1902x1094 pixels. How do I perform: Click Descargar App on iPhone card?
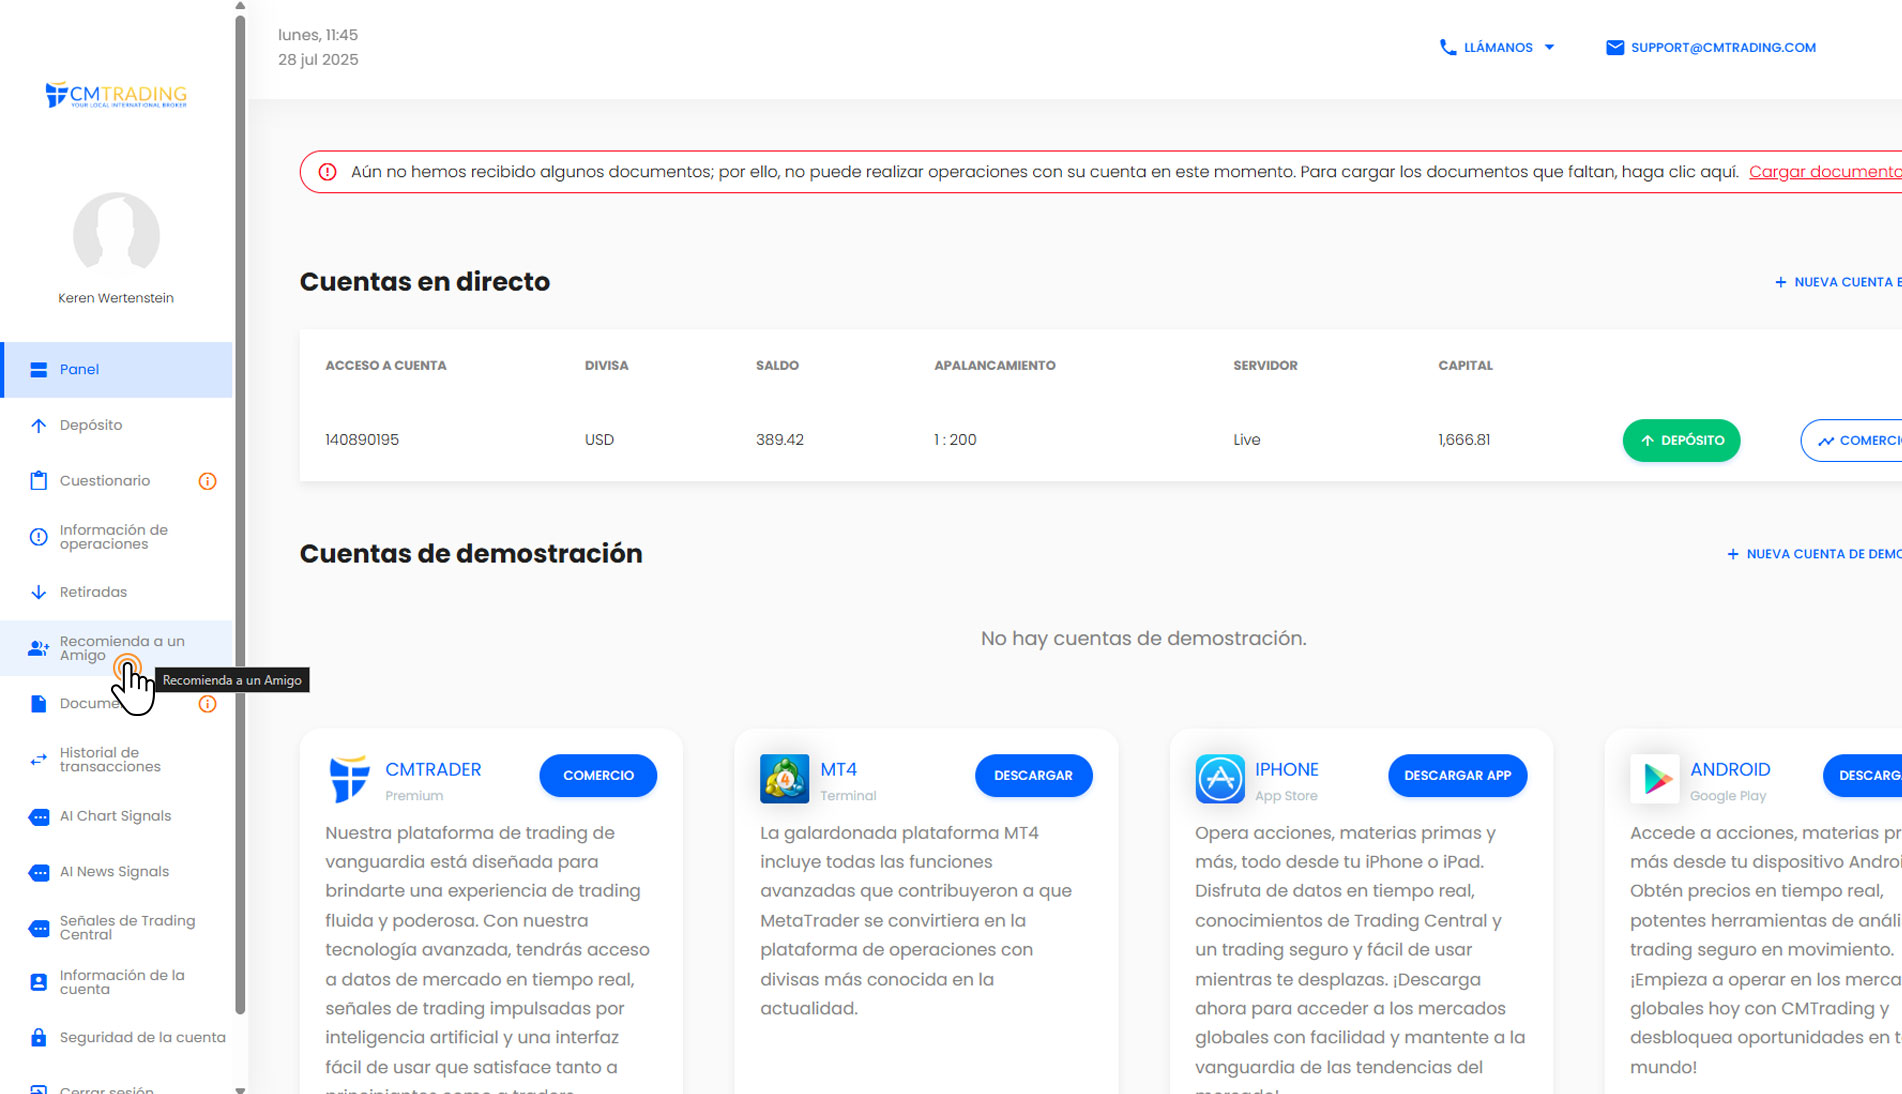pos(1457,775)
